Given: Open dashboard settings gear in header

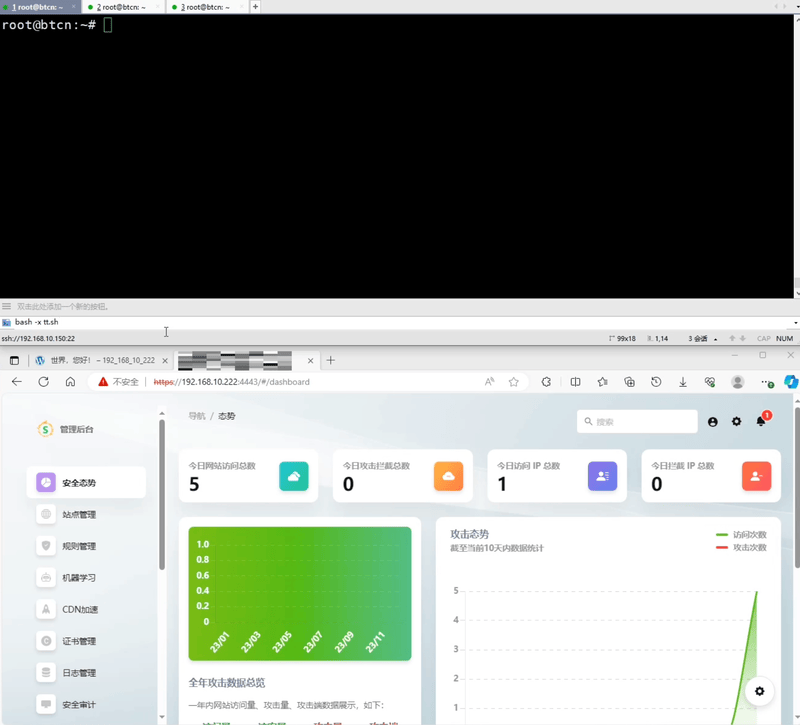Looking at the screenshot, I should click(x=736, y=421).
